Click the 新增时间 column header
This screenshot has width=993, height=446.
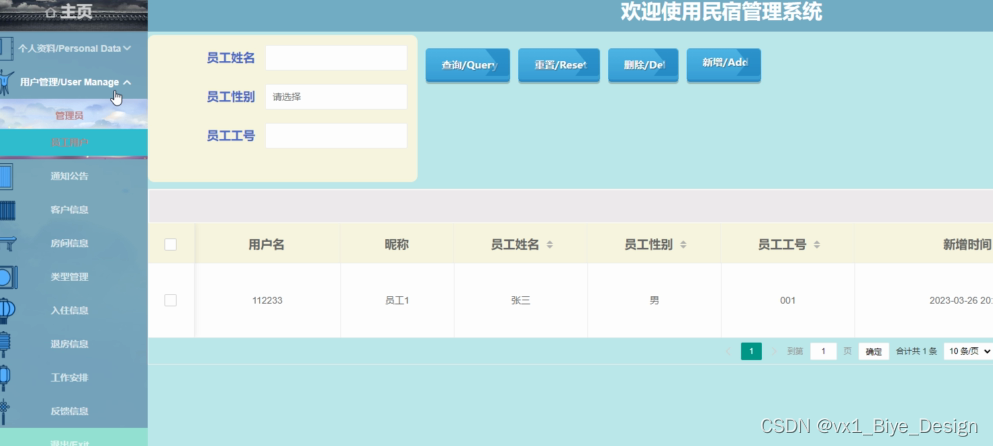(x=966, y=245)
